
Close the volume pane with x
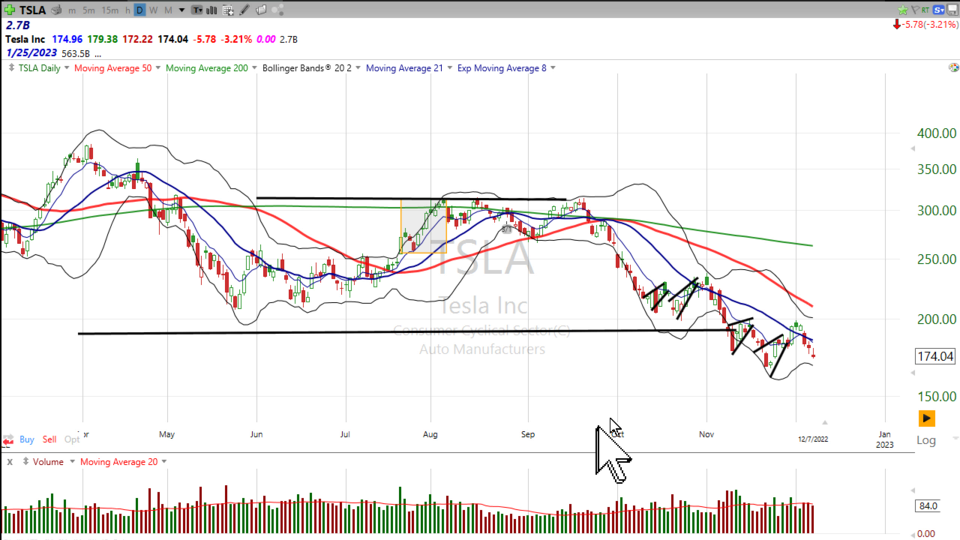point(9,462)
